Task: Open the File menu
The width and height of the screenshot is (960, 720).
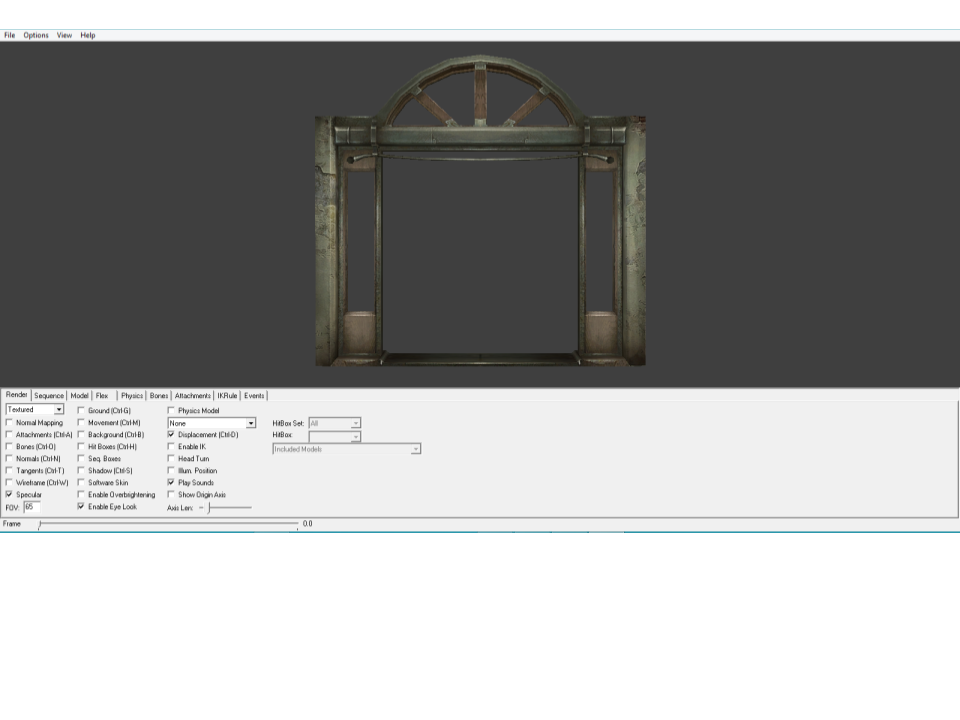Action: [x=9, y=35]
